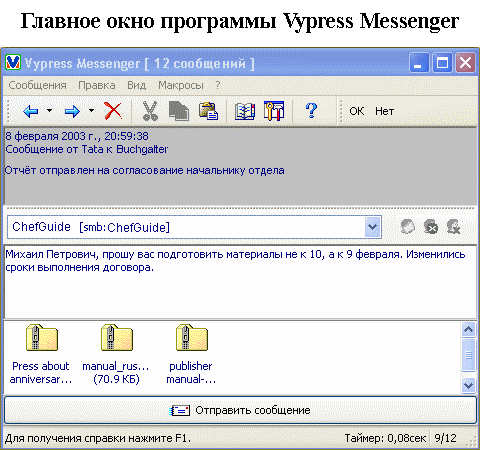Go to next message with blue forward arrow
Screen dimensions: 480x450
[x=72, y=111]
